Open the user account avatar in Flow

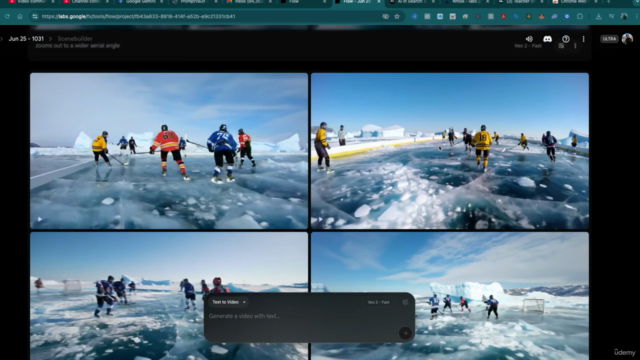(627, 39)
